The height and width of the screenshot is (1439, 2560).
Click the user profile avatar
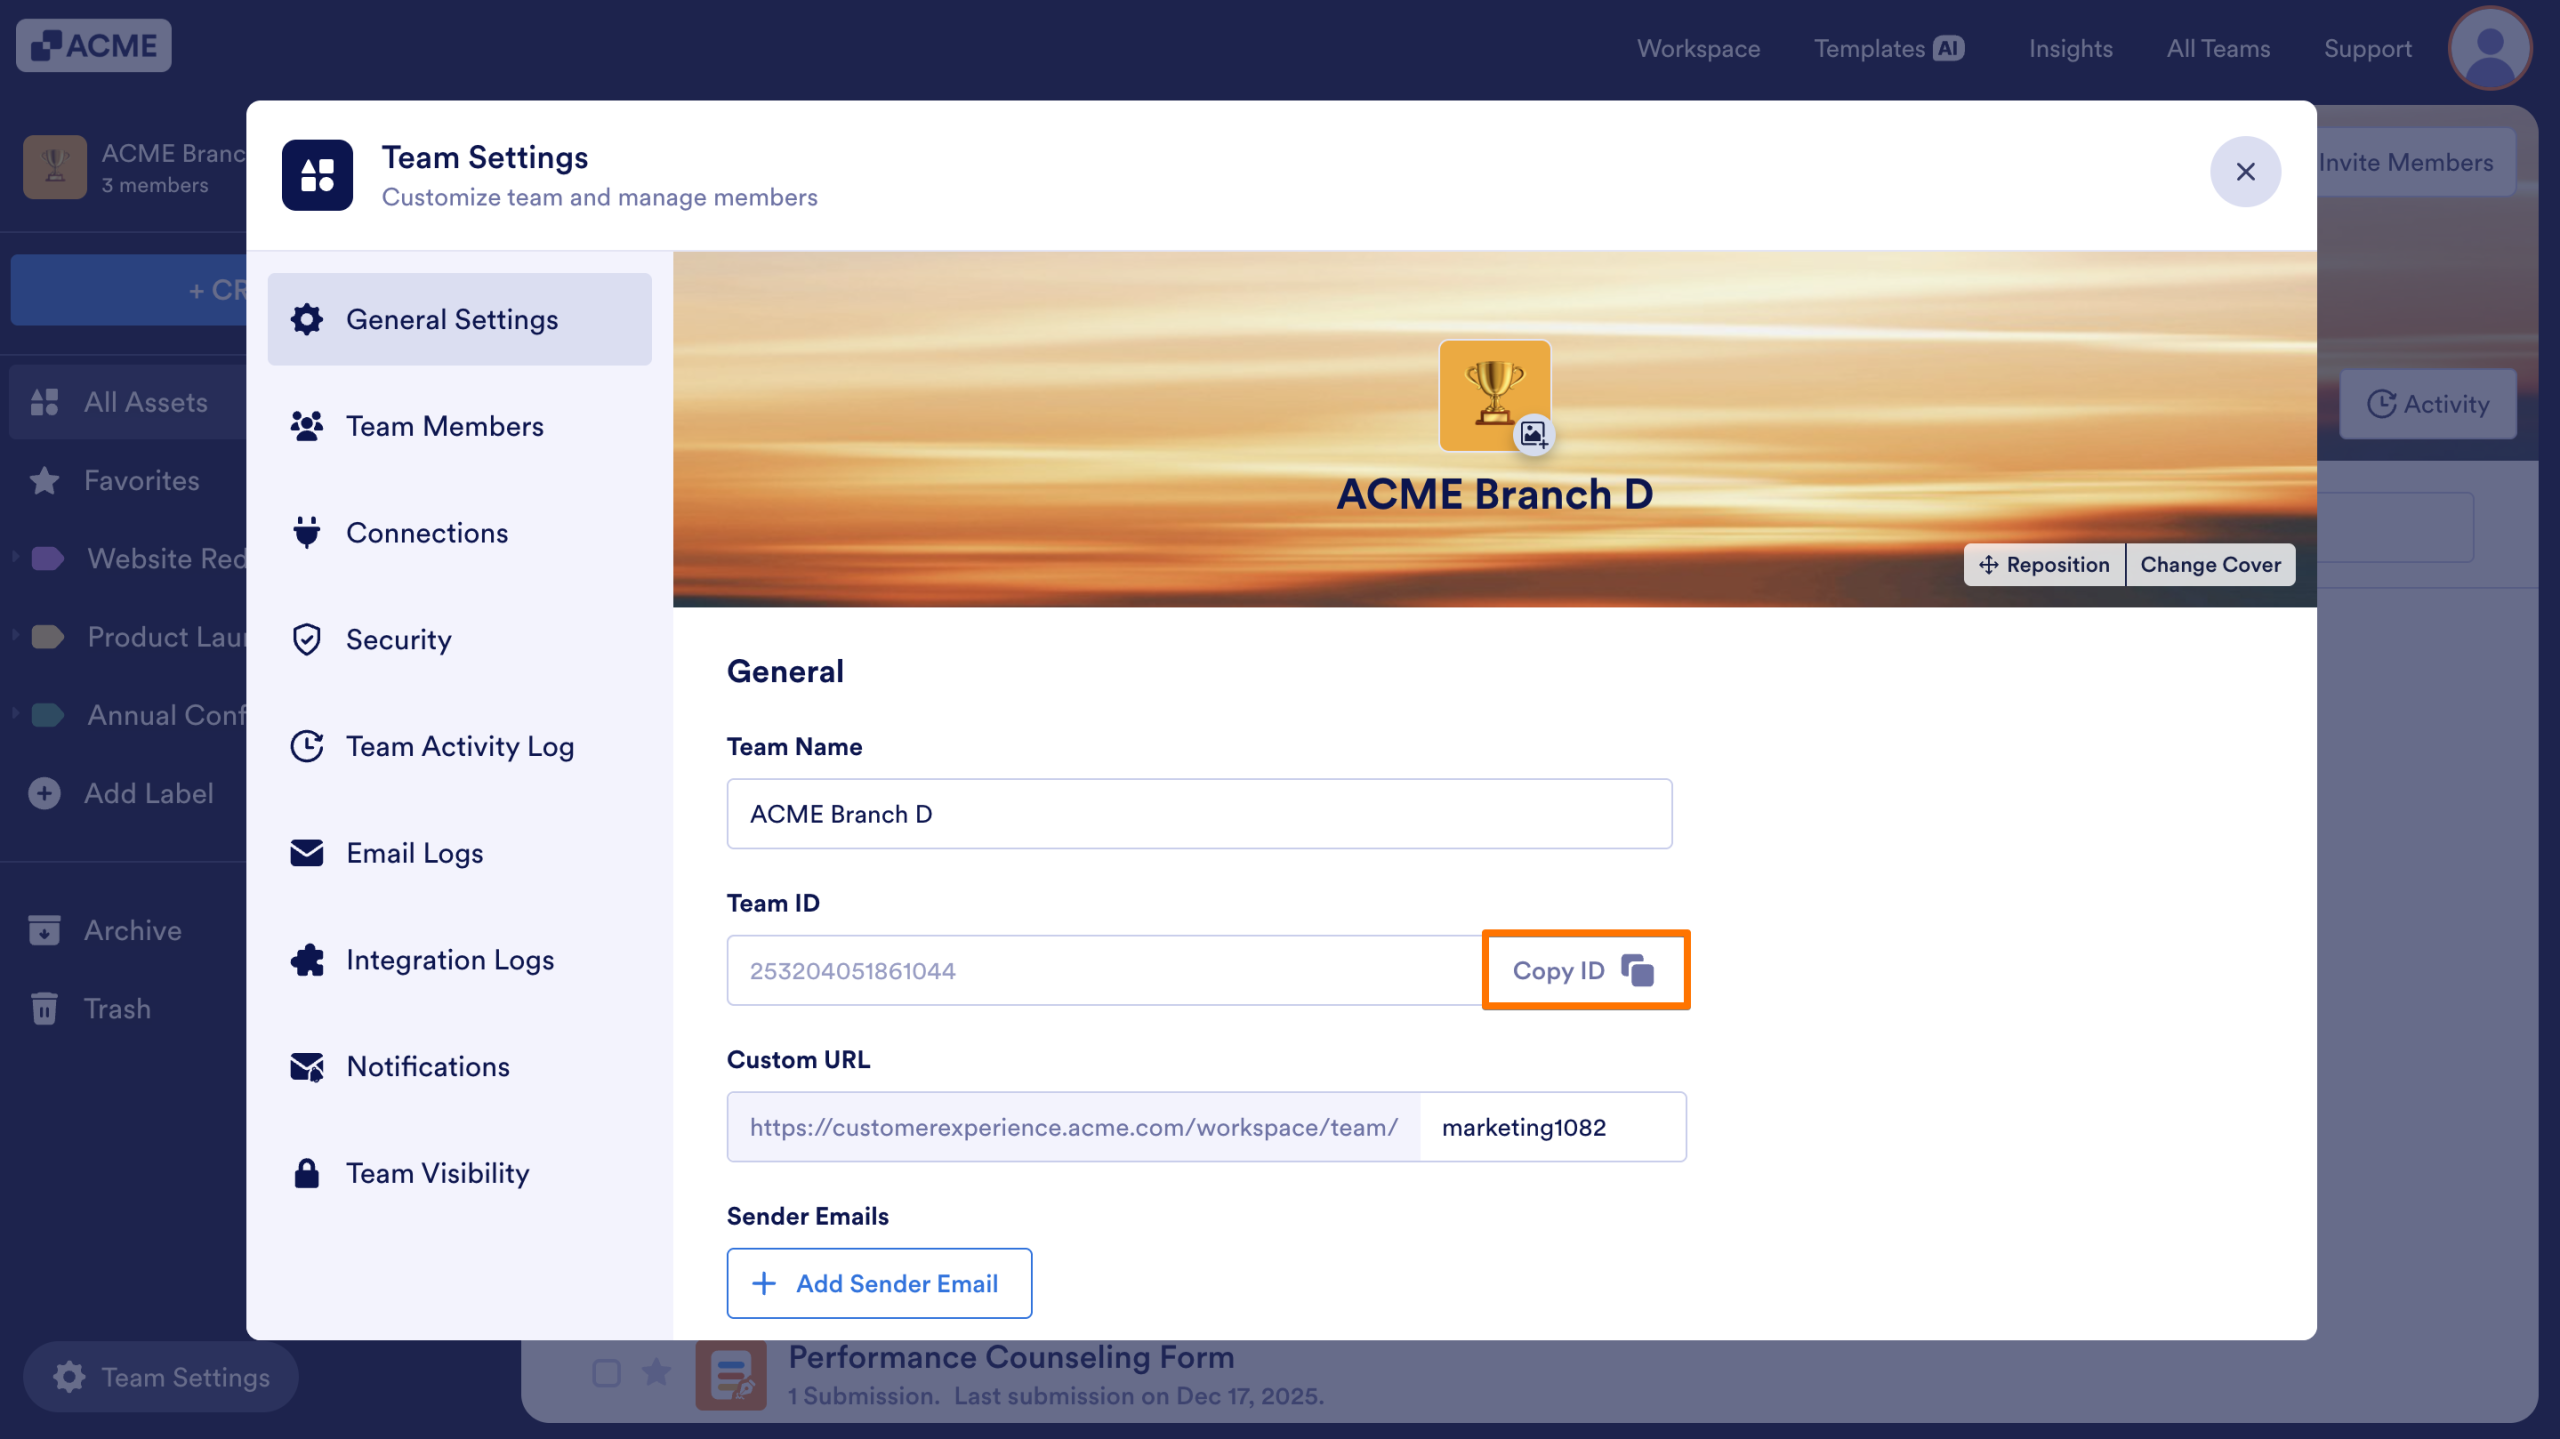pos(2490,48)
